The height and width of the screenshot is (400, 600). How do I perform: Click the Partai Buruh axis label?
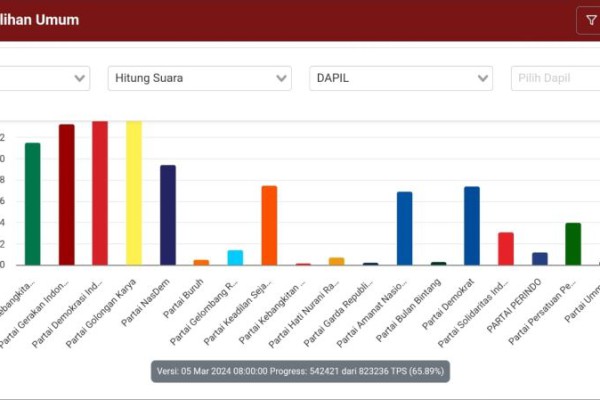coord(183,299)
